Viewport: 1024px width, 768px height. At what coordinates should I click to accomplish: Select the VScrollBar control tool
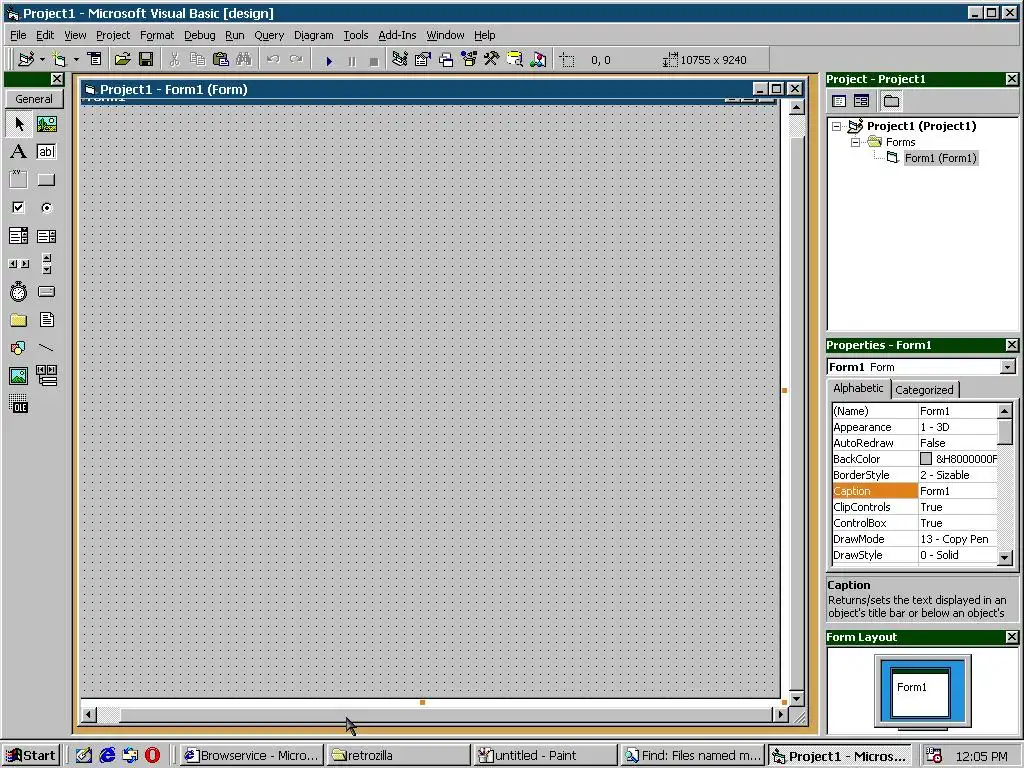point(46,264)
